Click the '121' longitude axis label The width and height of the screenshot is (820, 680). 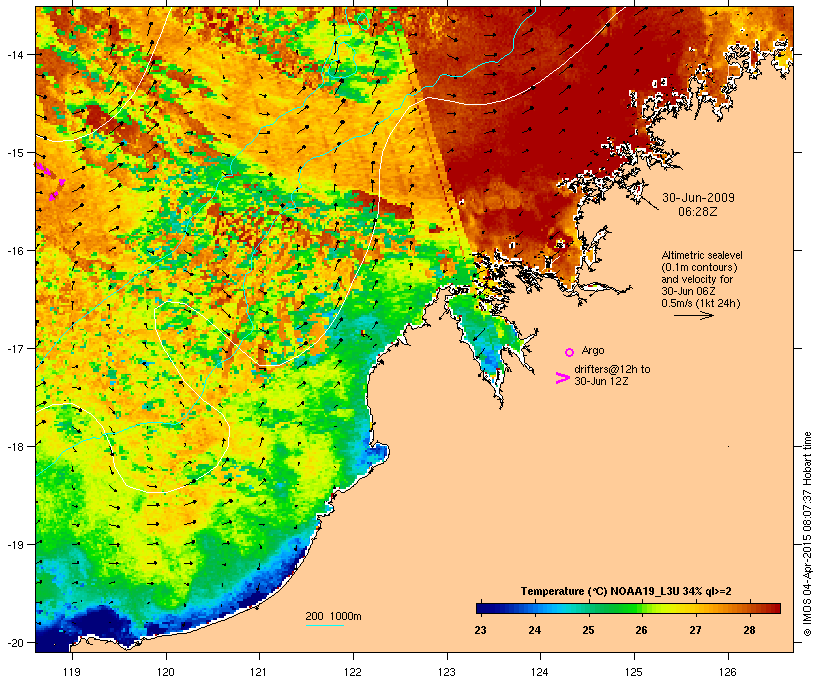259,672
